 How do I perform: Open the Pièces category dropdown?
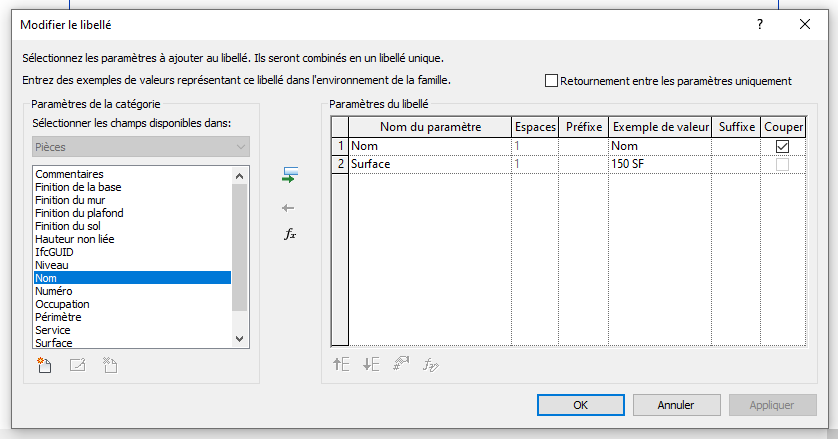coord(140,147)
